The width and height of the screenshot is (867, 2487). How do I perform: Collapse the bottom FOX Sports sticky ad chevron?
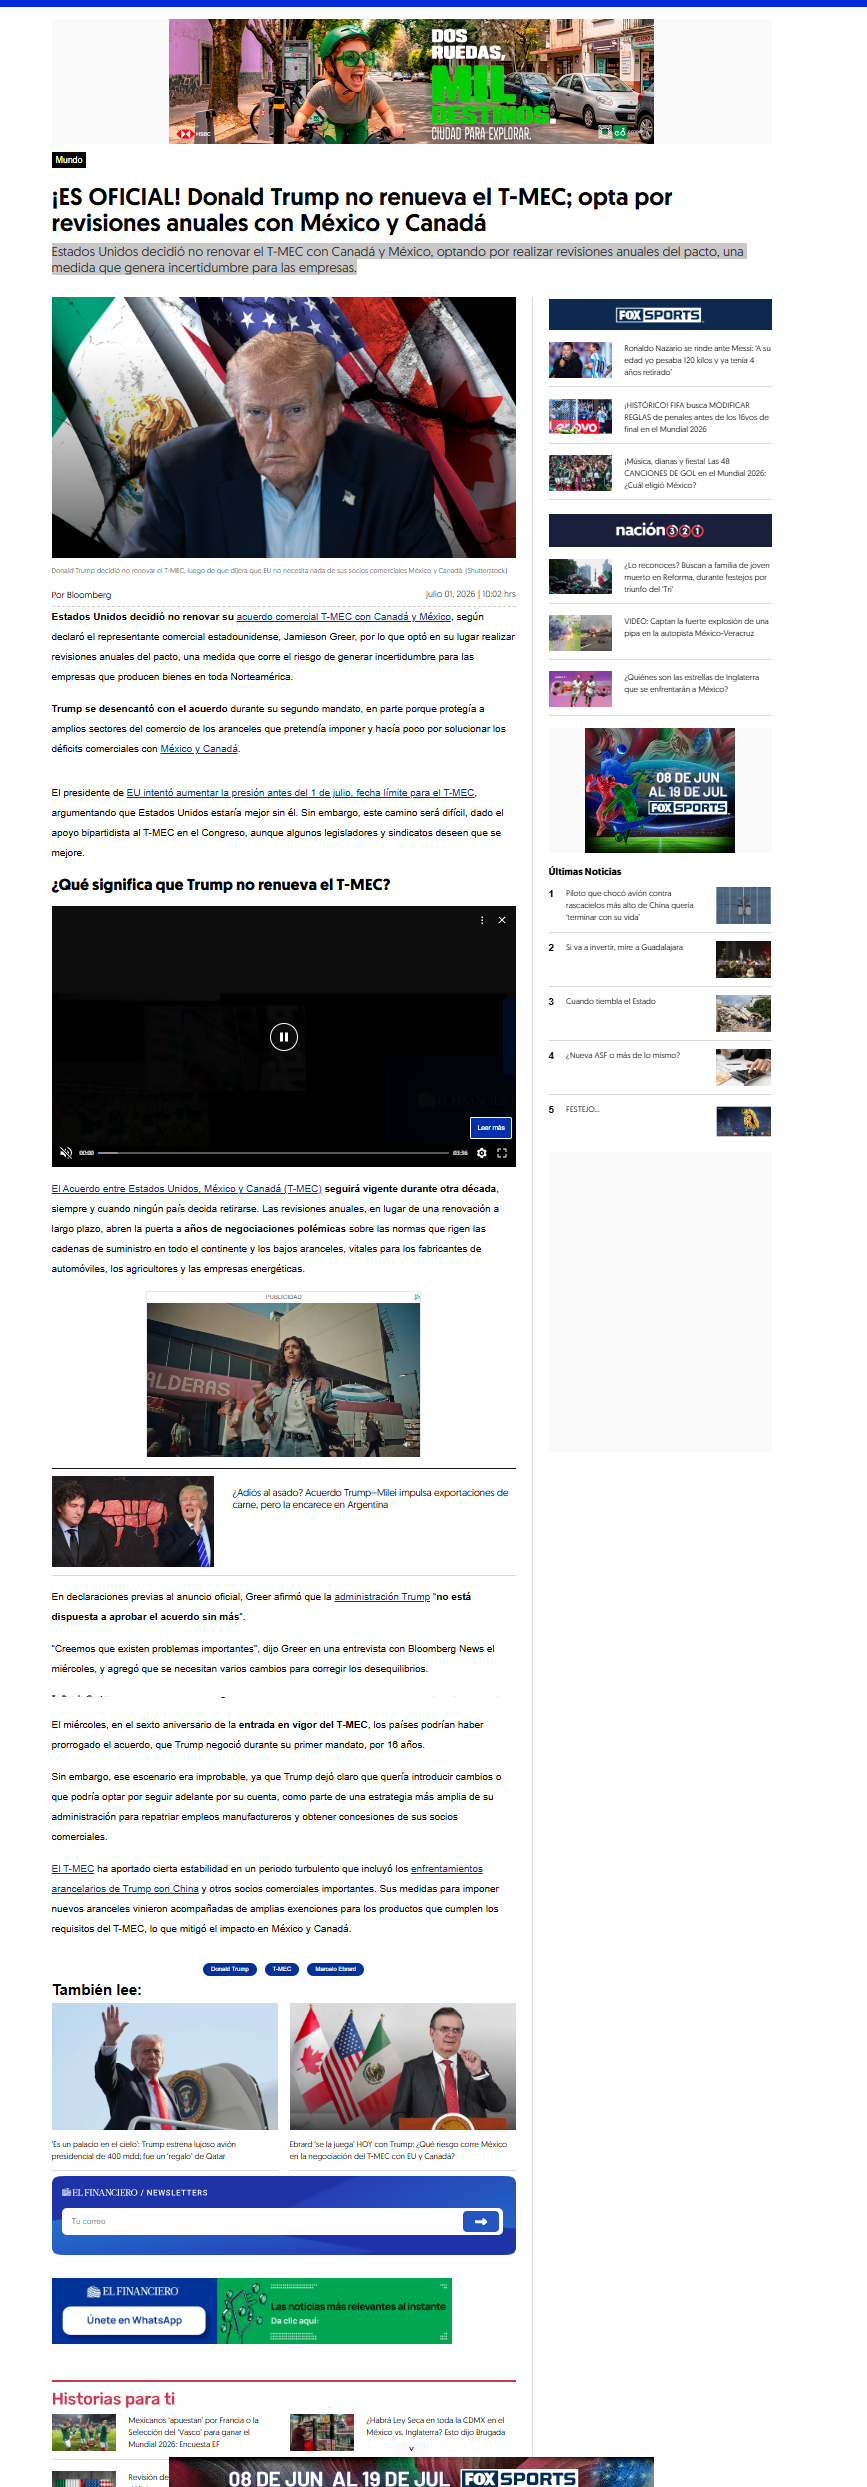click(411, 2449)
